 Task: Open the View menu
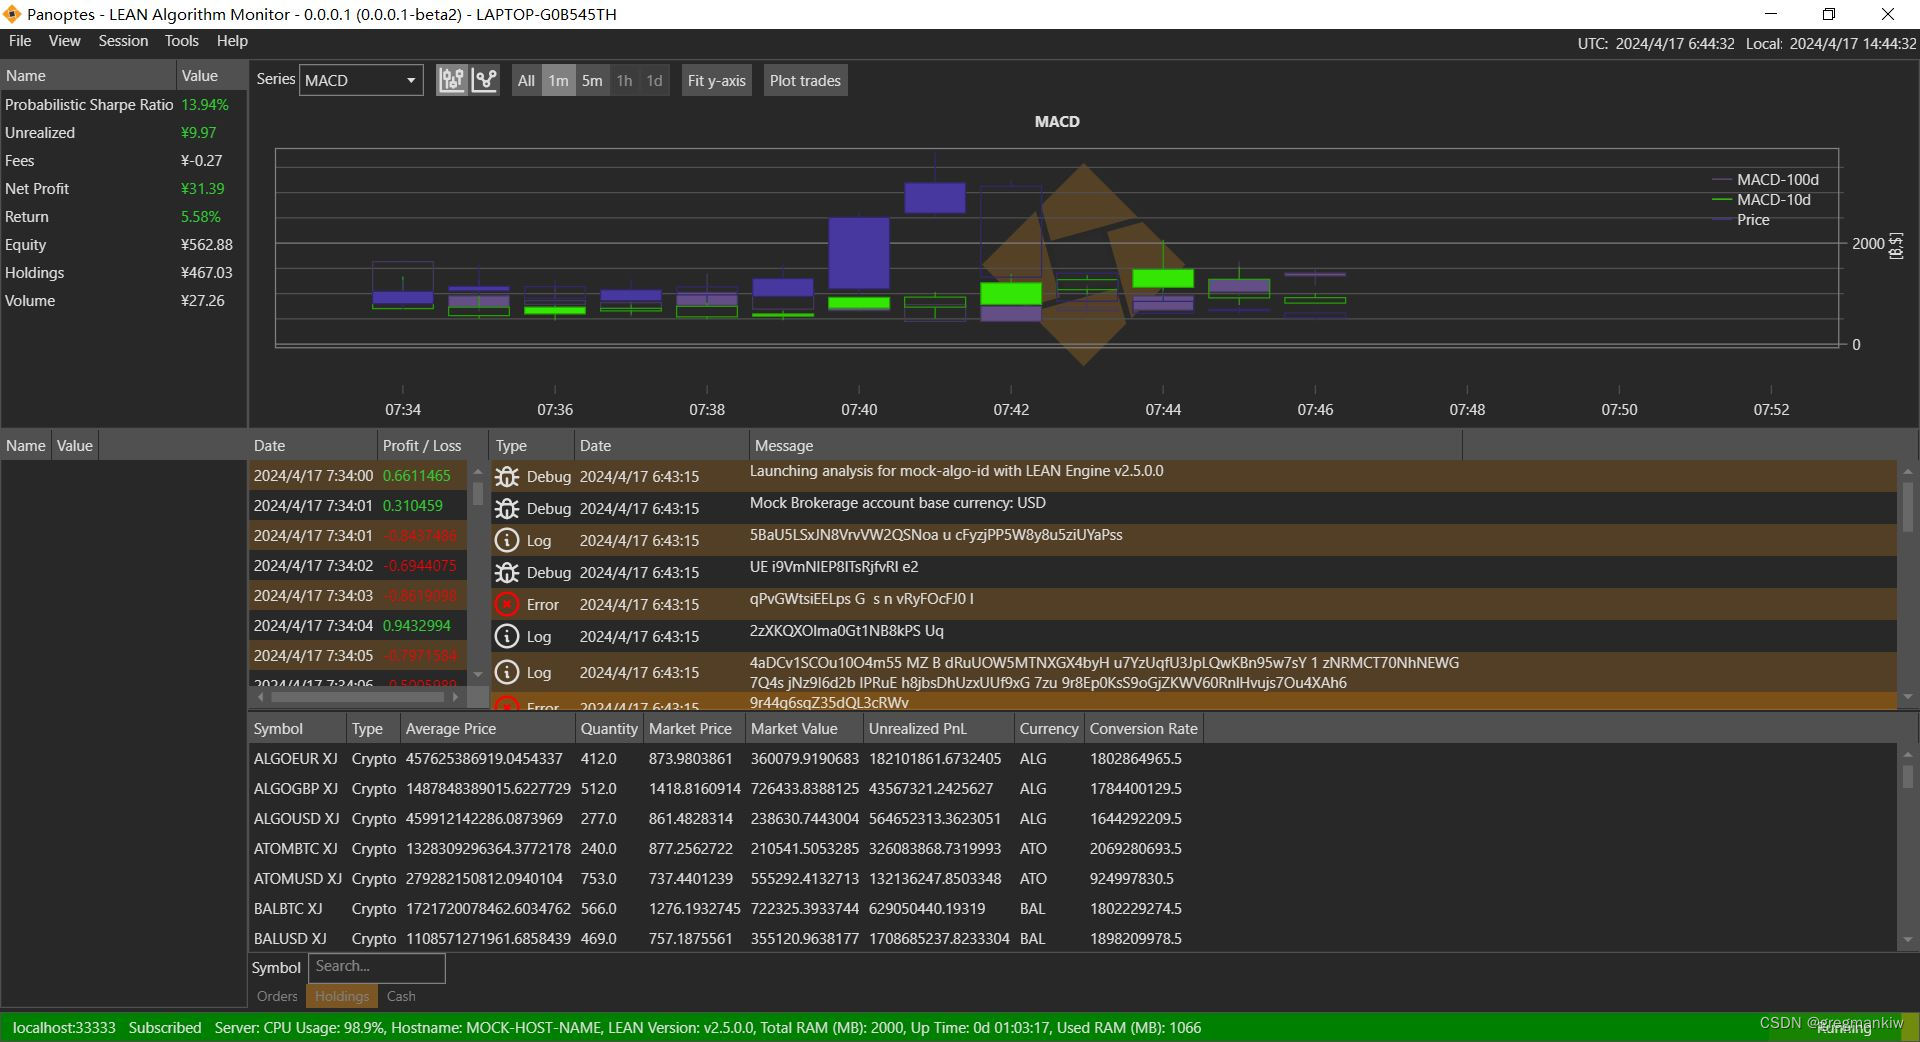pos(64,41)
